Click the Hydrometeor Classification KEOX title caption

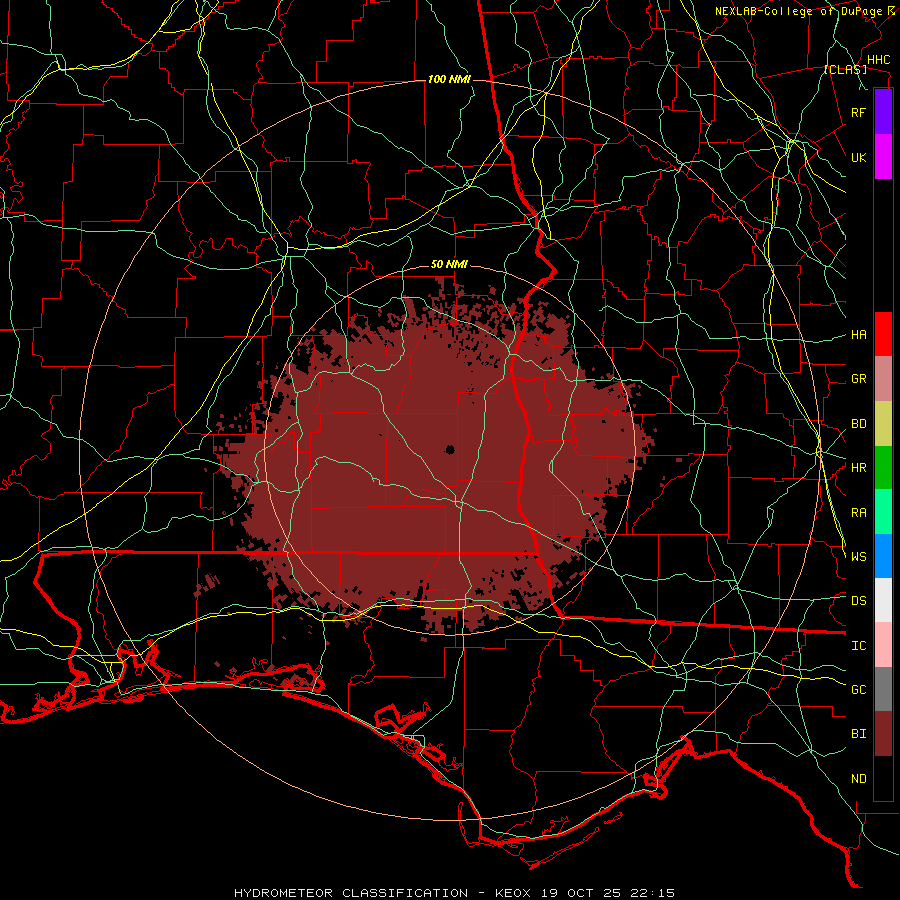tap(454, 893)
